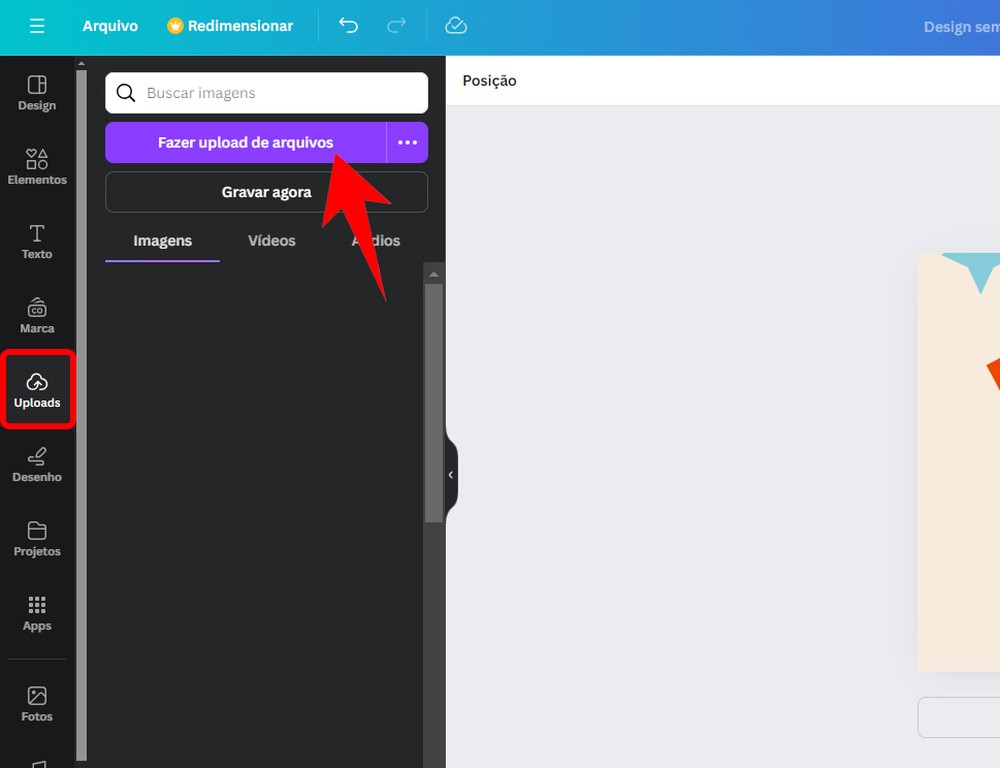Open the hamburger menu

pos(36,26)
